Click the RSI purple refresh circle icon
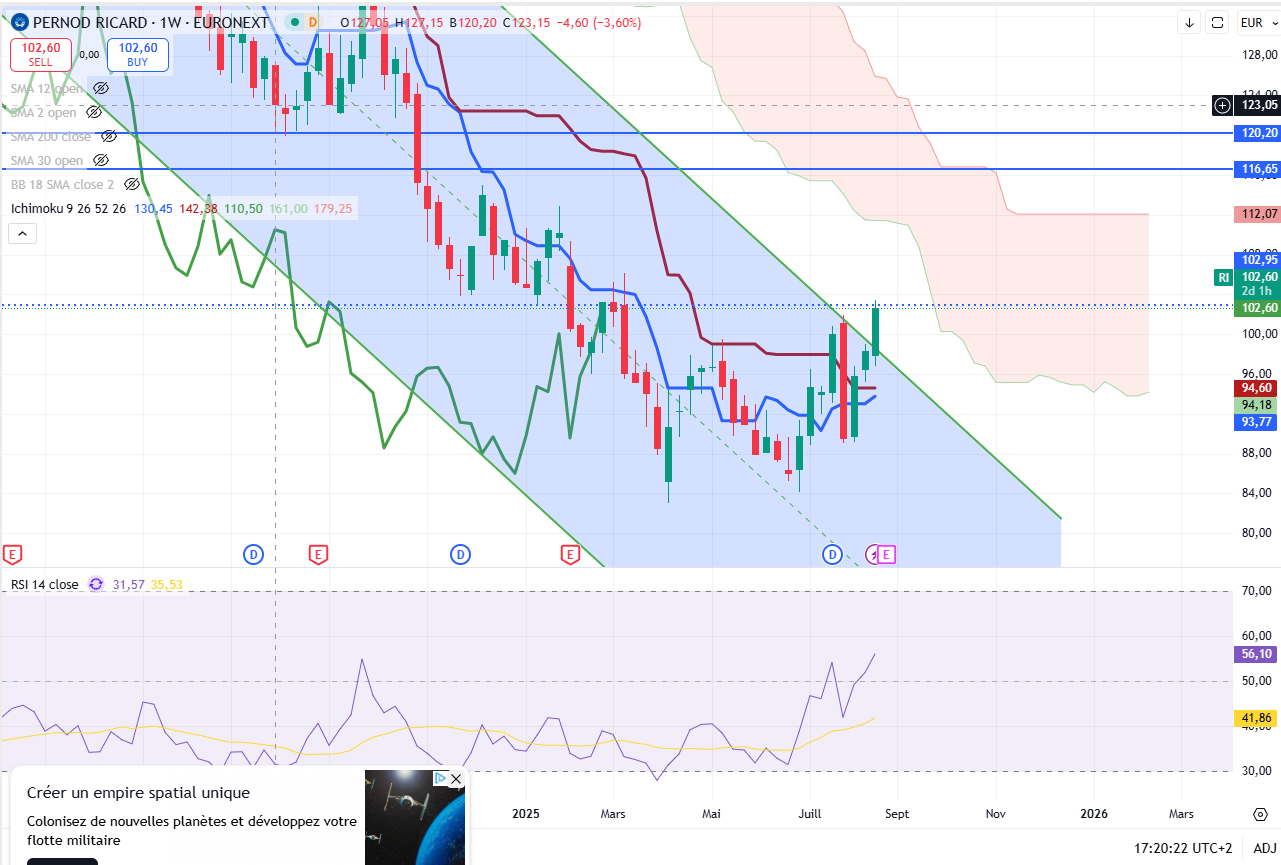This screenshot has width=1281, height=865. point(96,584)
